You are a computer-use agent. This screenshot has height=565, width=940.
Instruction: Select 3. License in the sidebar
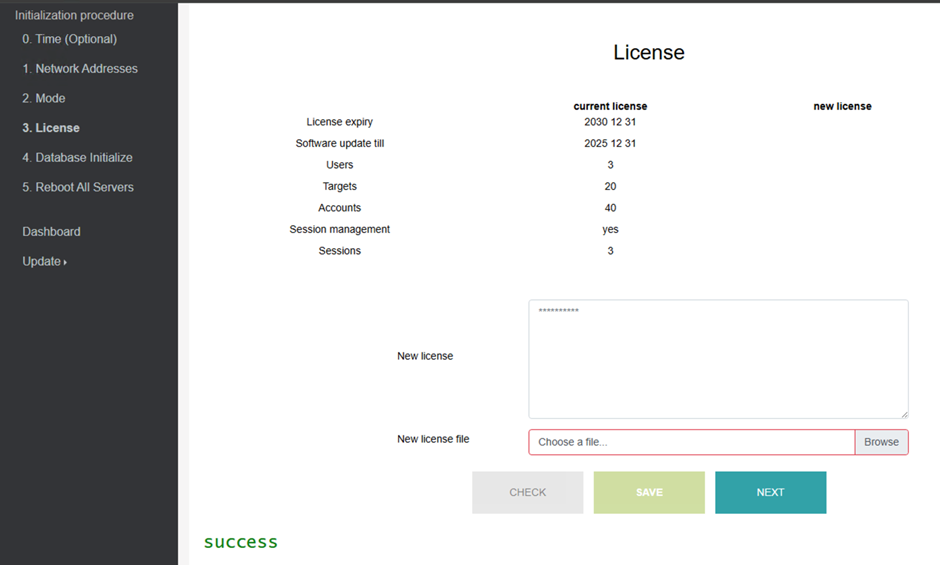(x=51, y=128)
